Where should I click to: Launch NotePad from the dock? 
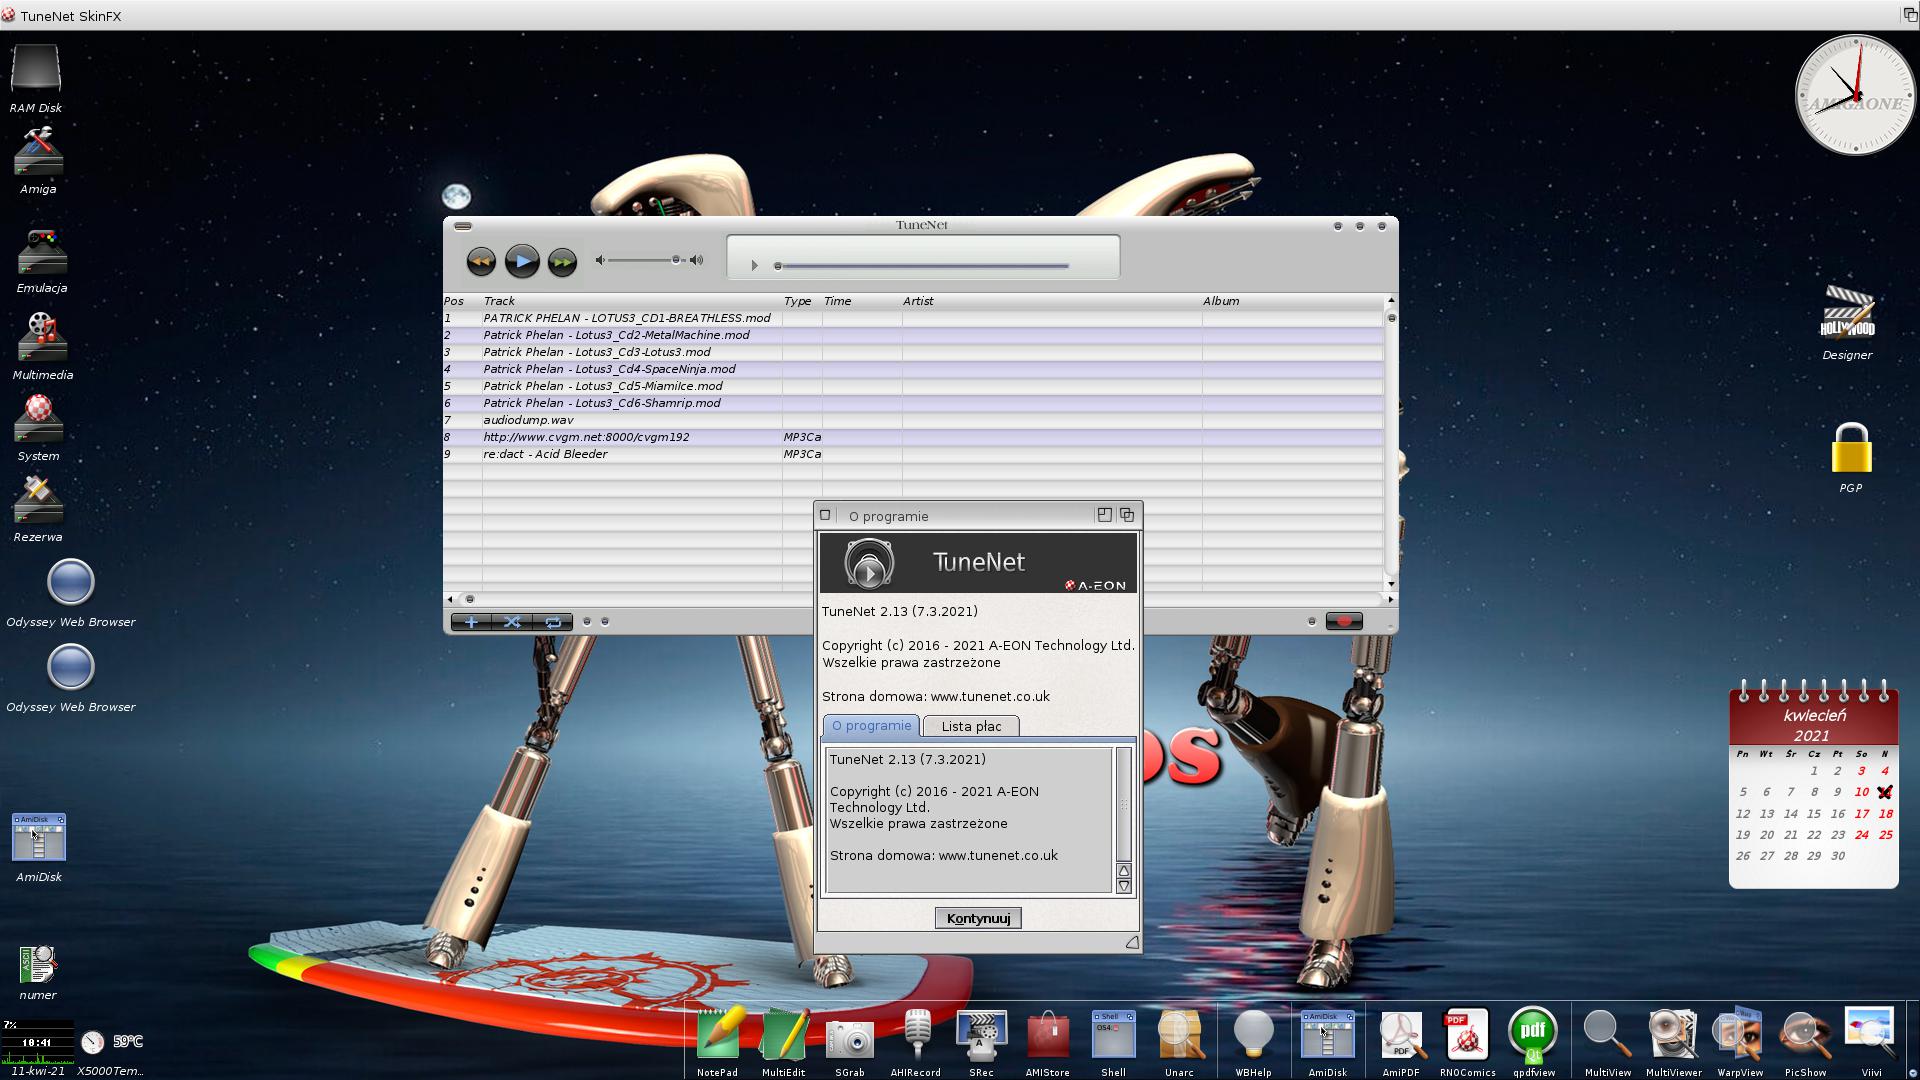(718, 1040)
